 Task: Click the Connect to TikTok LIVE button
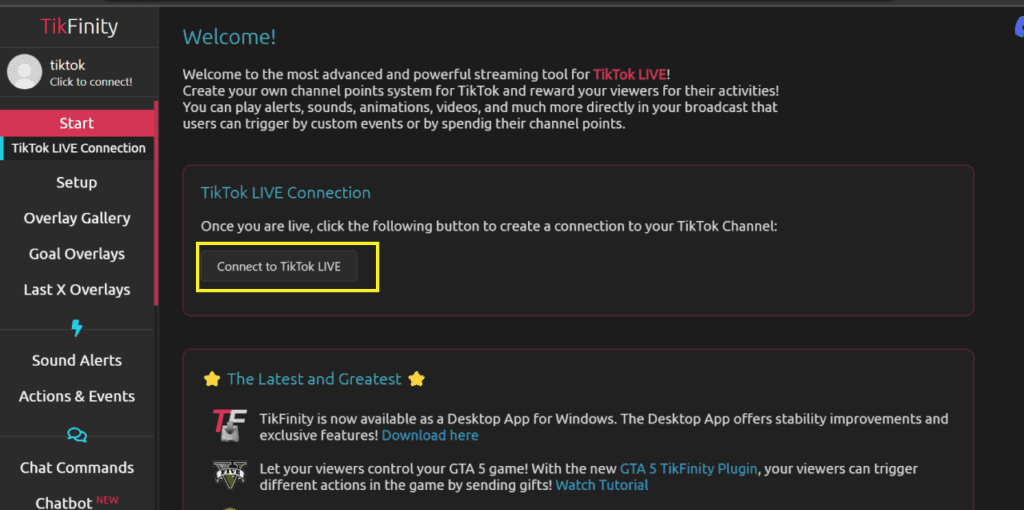pyautogui.click(x=279, y=266)
